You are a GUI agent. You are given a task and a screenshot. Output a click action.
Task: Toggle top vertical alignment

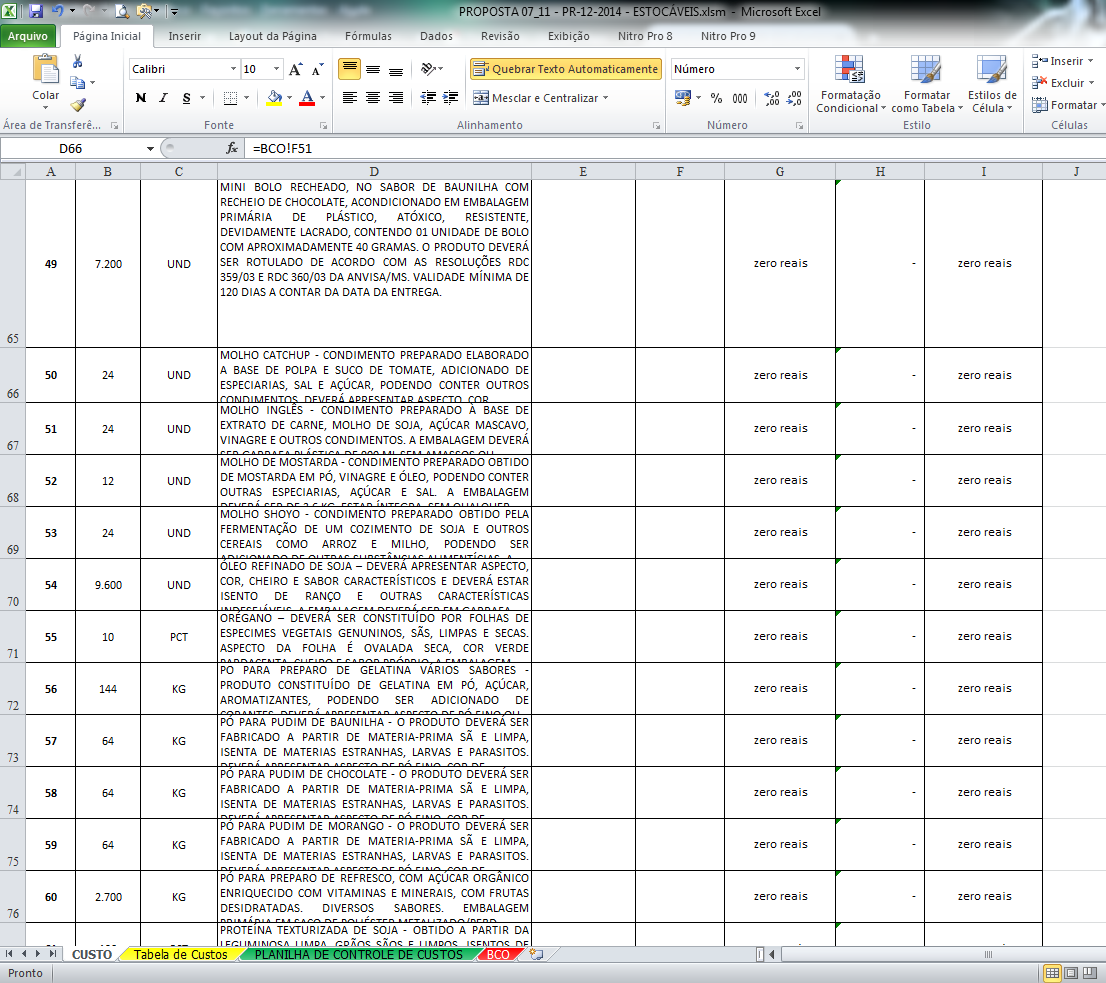[x=349, y=69]
